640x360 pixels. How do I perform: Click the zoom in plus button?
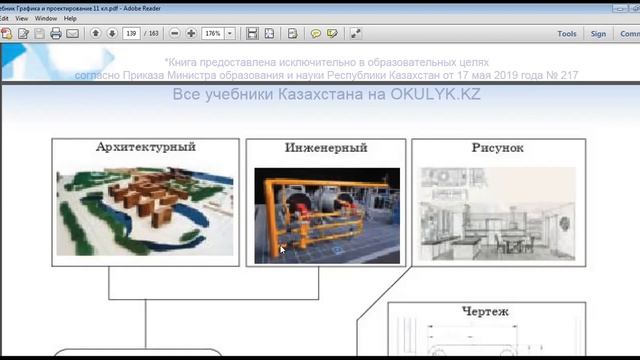click(191, 33)
